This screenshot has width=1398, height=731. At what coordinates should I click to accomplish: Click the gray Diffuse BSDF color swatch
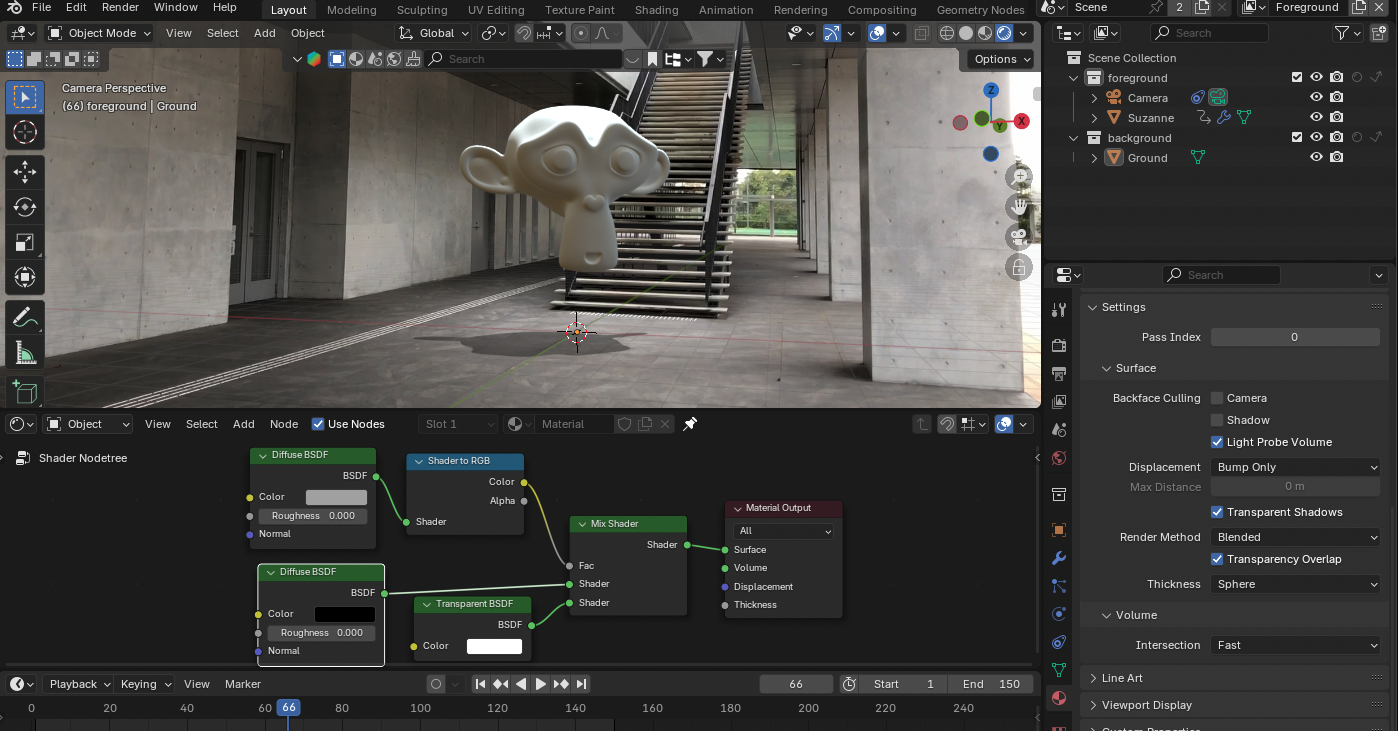point(336,497)
